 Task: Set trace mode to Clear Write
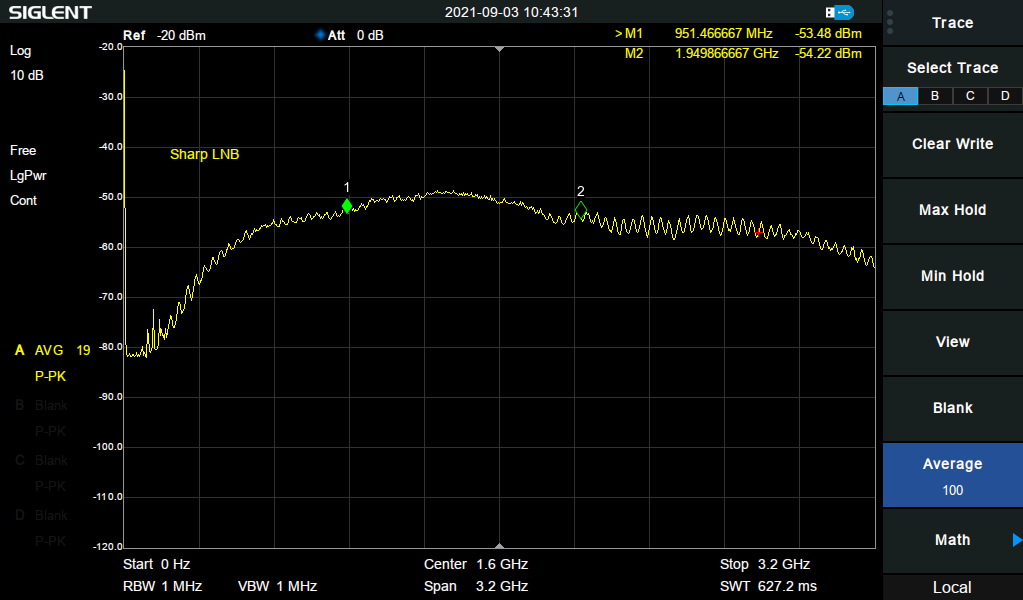953,144
